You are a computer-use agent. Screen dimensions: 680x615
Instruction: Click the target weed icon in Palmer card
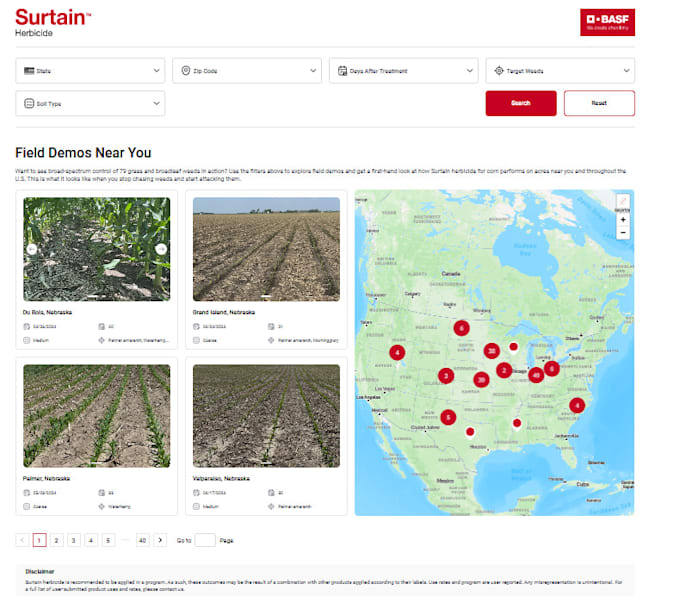click(x=101, y=507)
